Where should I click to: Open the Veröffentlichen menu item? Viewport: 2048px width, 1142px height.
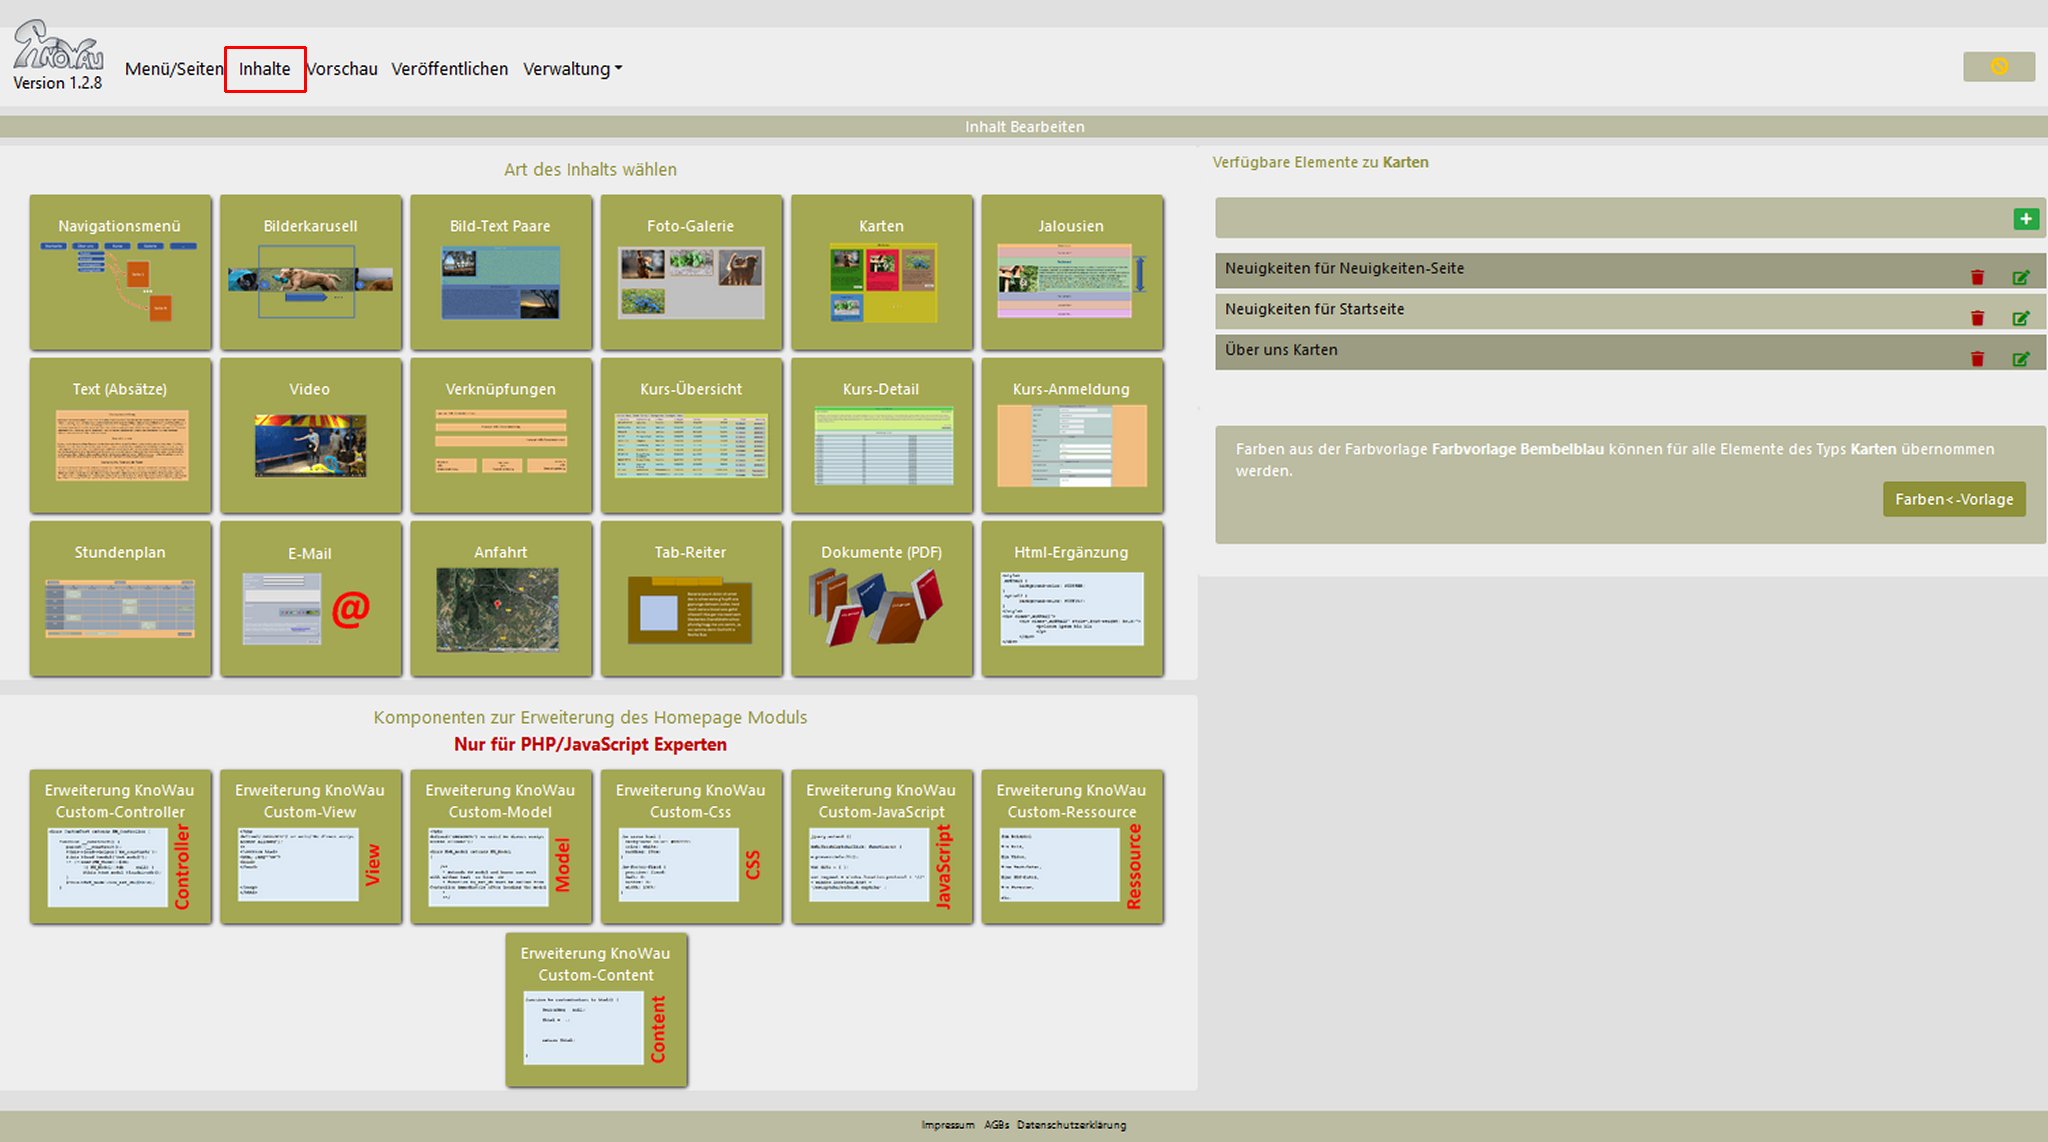(x=449, y=69)
